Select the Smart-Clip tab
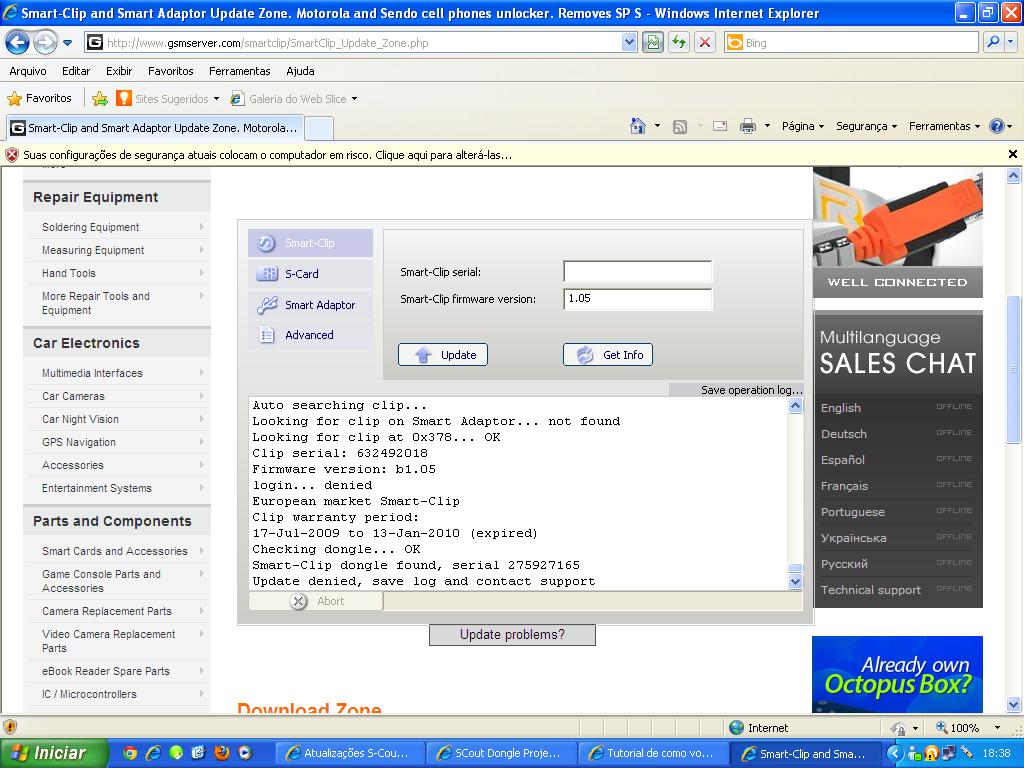This screenshot has height=768, width=1024. pos(310,243)
